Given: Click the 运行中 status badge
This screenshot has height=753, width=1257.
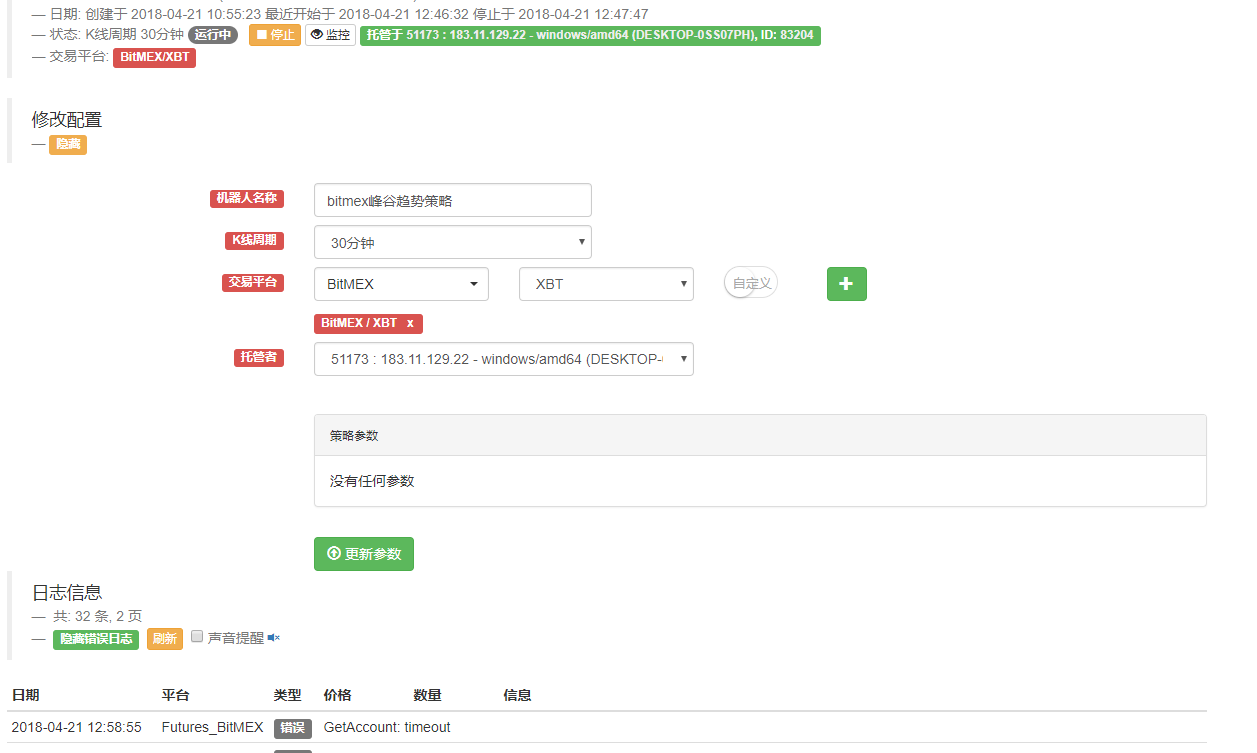Looking at the screenshot, I should [213, 35].
